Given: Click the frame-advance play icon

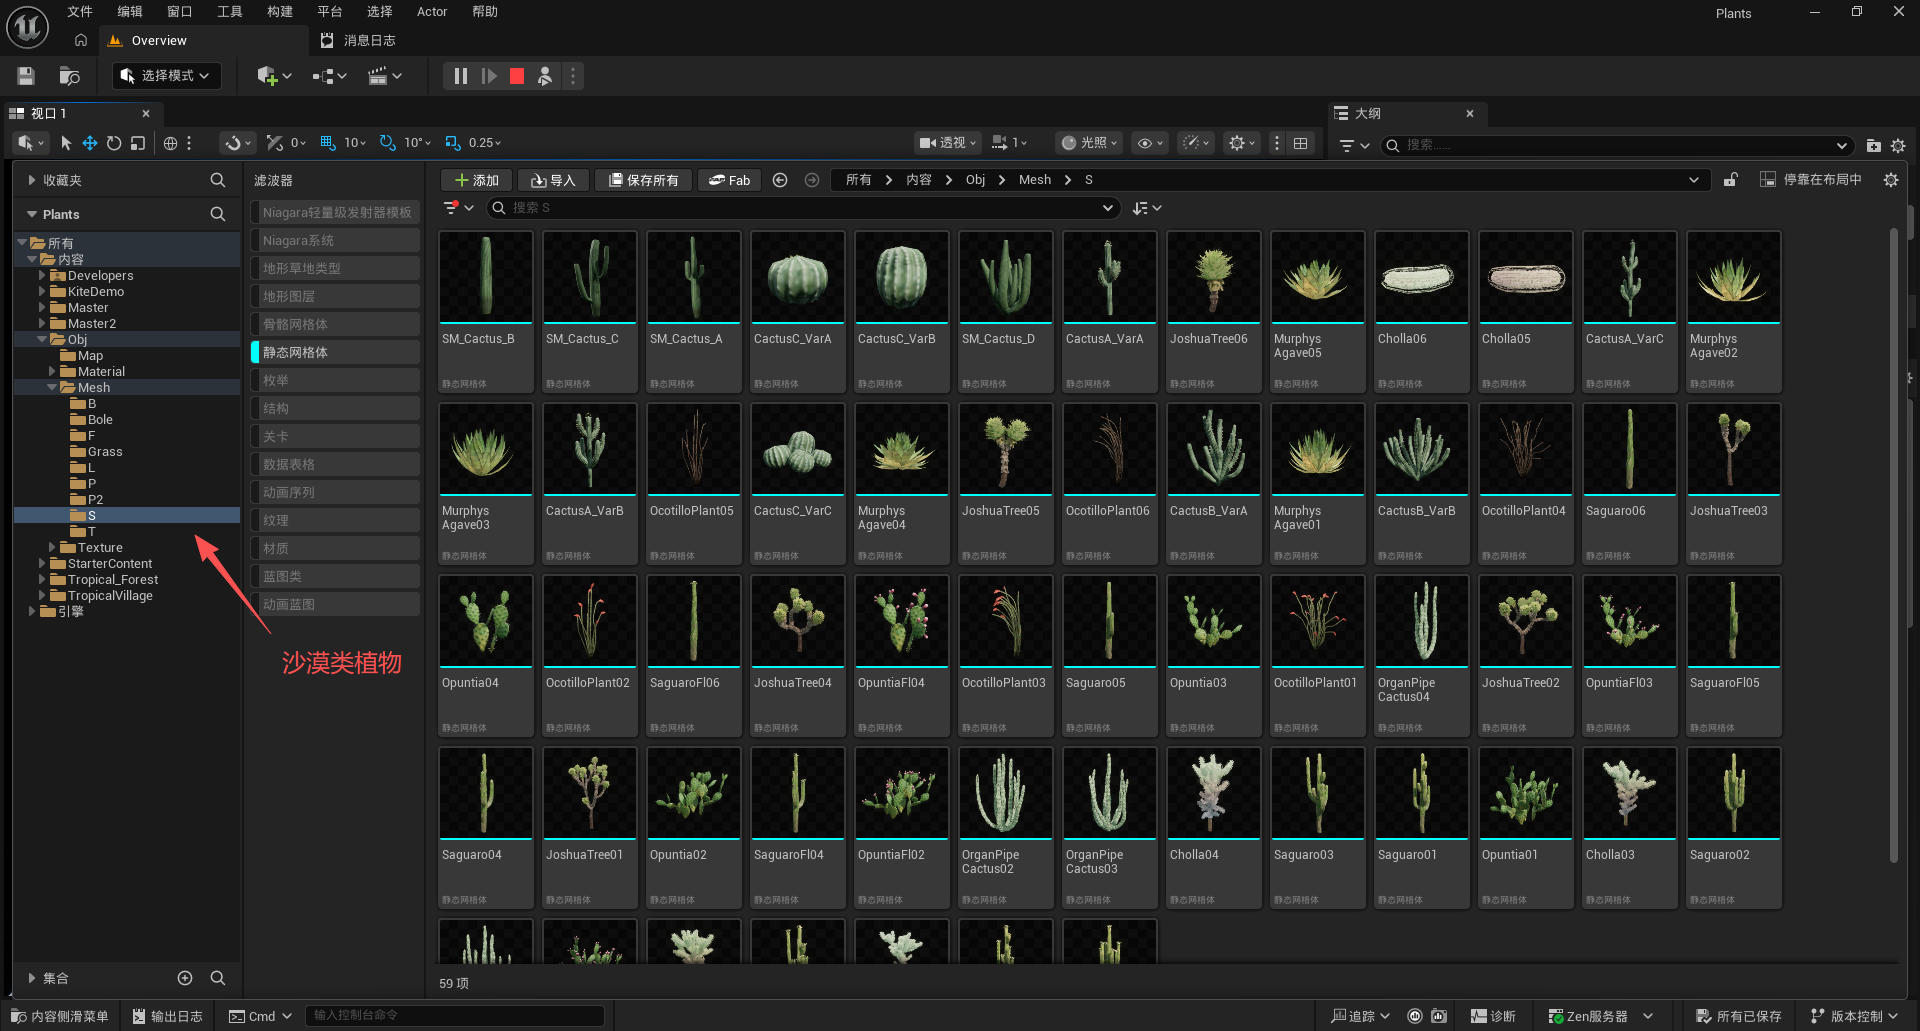Looking at the screenshot, I should pos(489,76).
